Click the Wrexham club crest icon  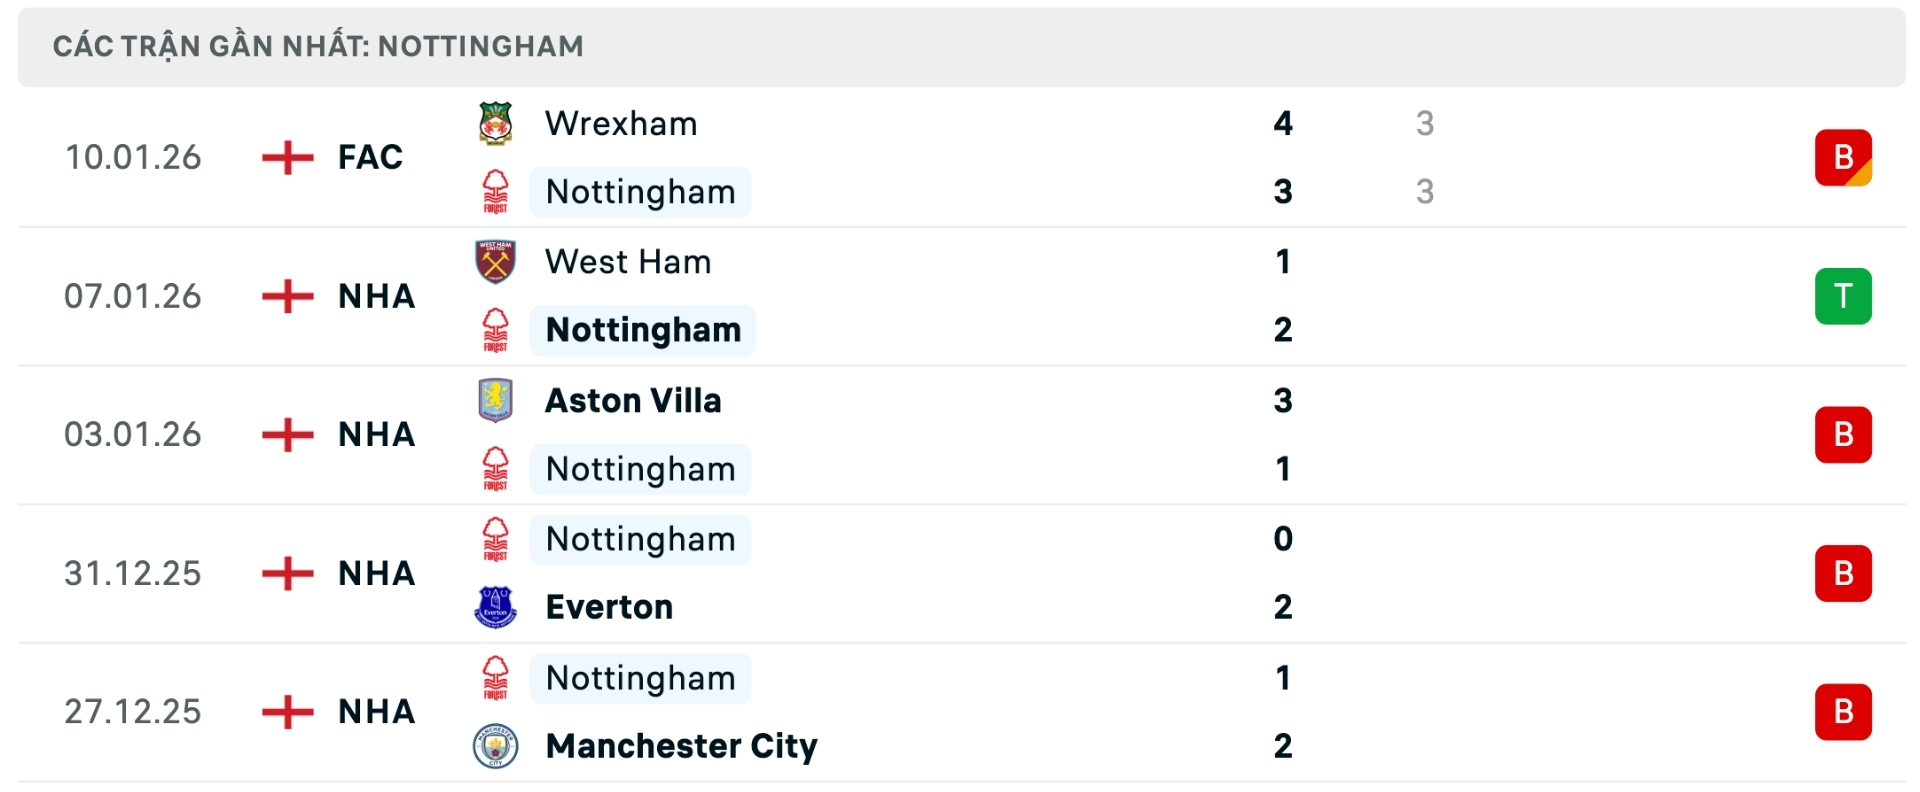point(495,124)
